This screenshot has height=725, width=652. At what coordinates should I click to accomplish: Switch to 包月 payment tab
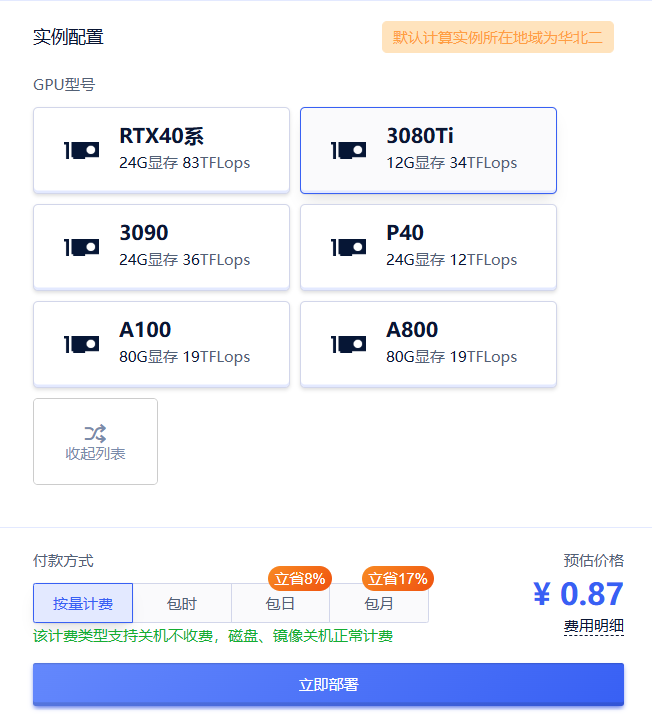[x=379, y=603]
